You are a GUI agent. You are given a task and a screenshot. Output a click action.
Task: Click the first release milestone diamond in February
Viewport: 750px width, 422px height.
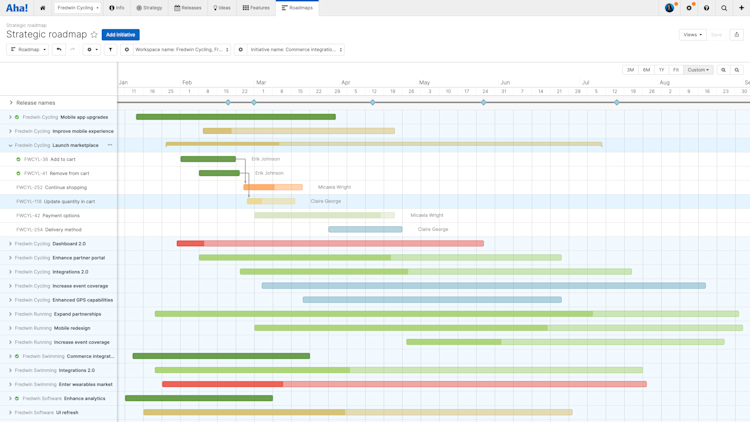(228, 102)
